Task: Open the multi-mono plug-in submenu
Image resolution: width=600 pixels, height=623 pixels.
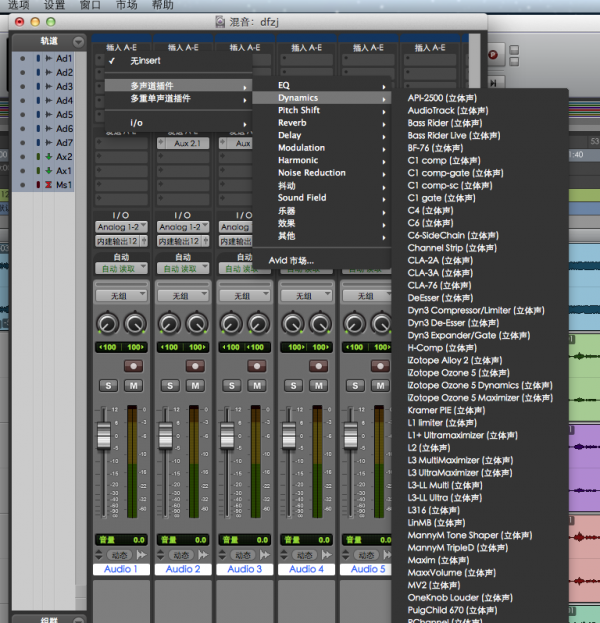Action: [178, 99]
